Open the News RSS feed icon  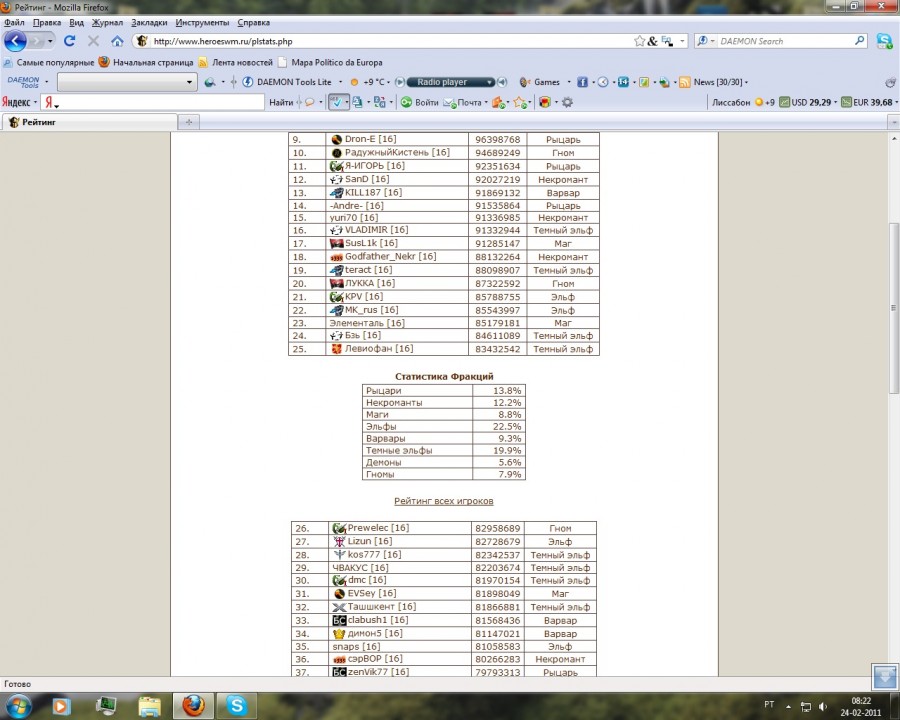pyautogui.click(x=685, y=82)
